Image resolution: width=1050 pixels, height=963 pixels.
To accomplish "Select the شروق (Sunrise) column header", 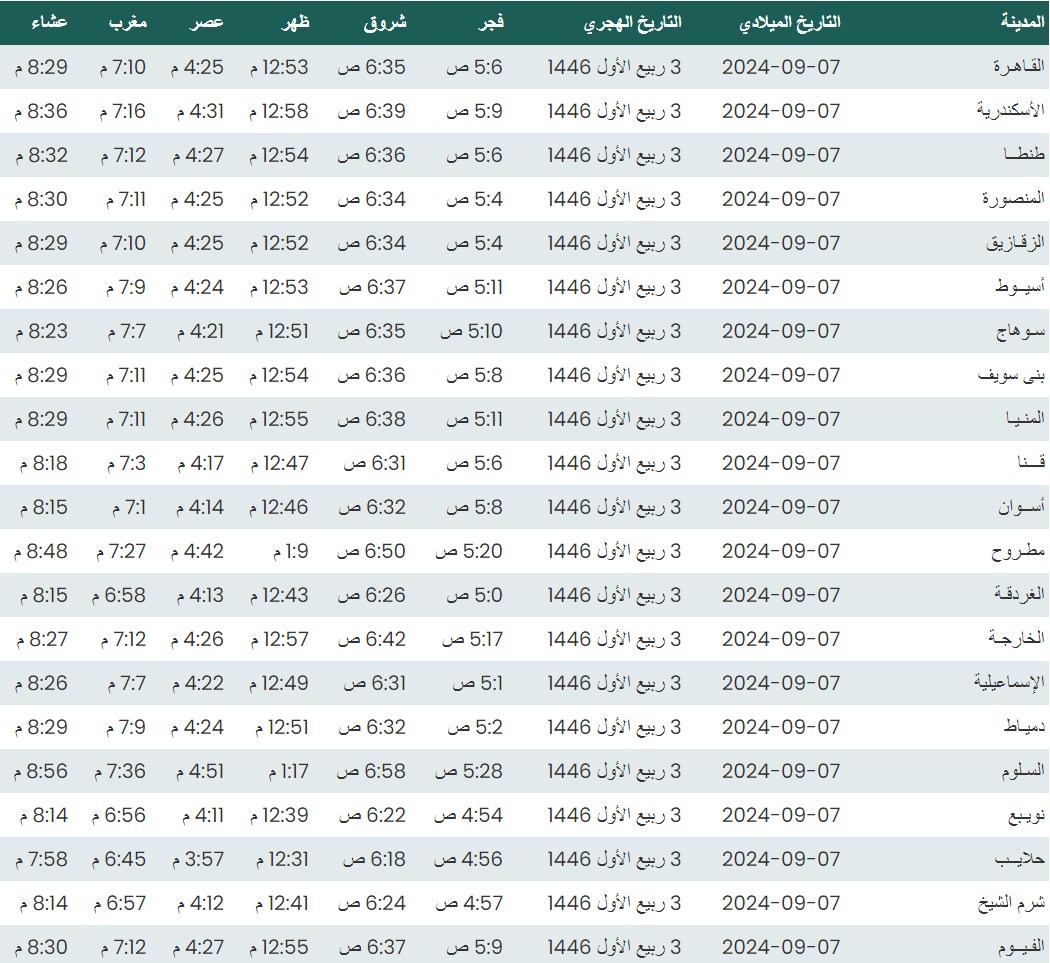I will [384, 22].
